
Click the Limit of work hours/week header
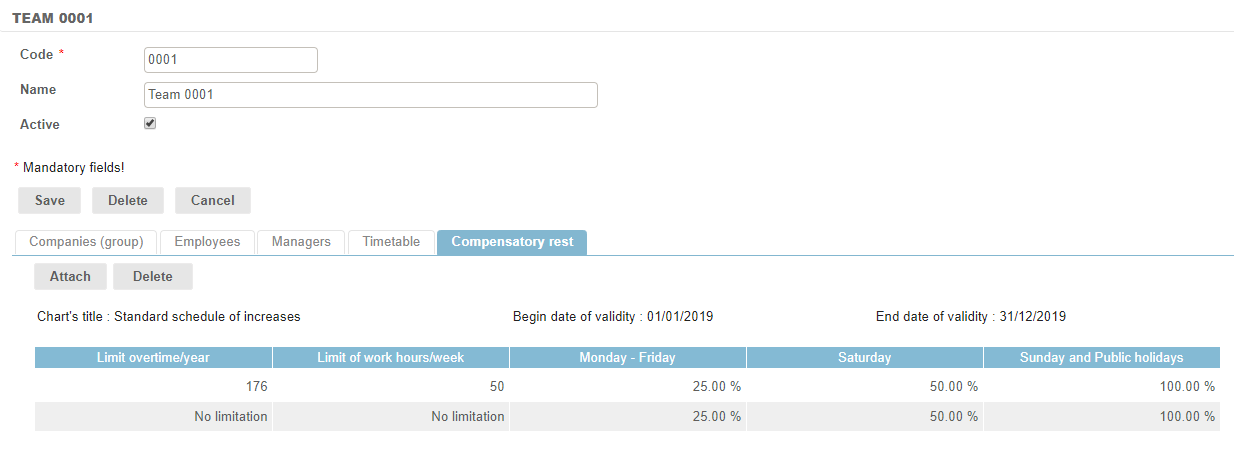[x=390, y=357]
